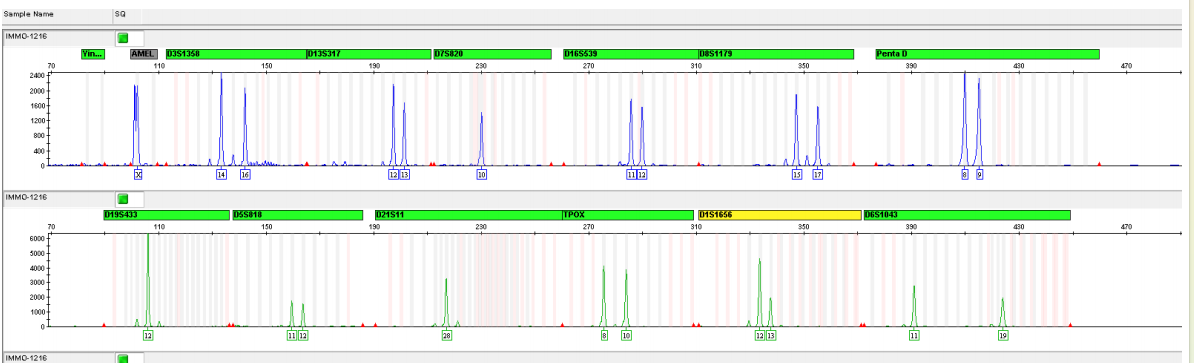This screenshot has width=1194, height=363.
Task: Select the TPOX marker bar
Action: 627,215
